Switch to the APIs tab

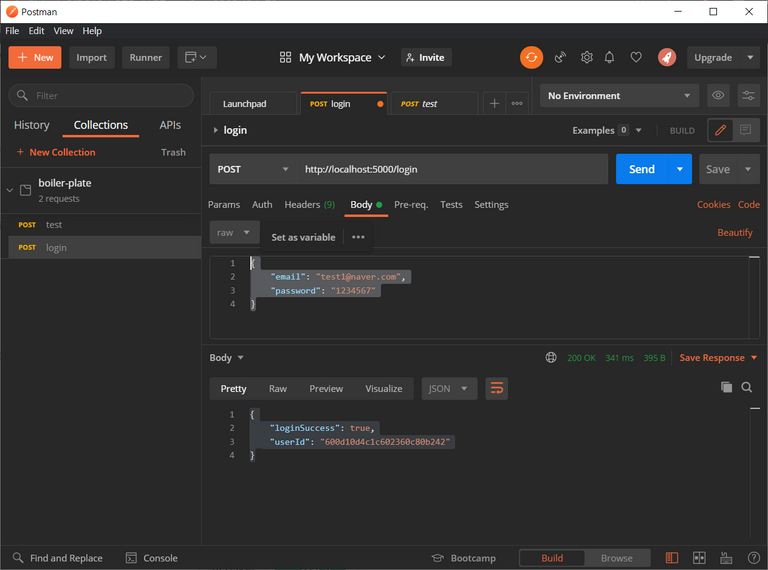tap(170, 125)
